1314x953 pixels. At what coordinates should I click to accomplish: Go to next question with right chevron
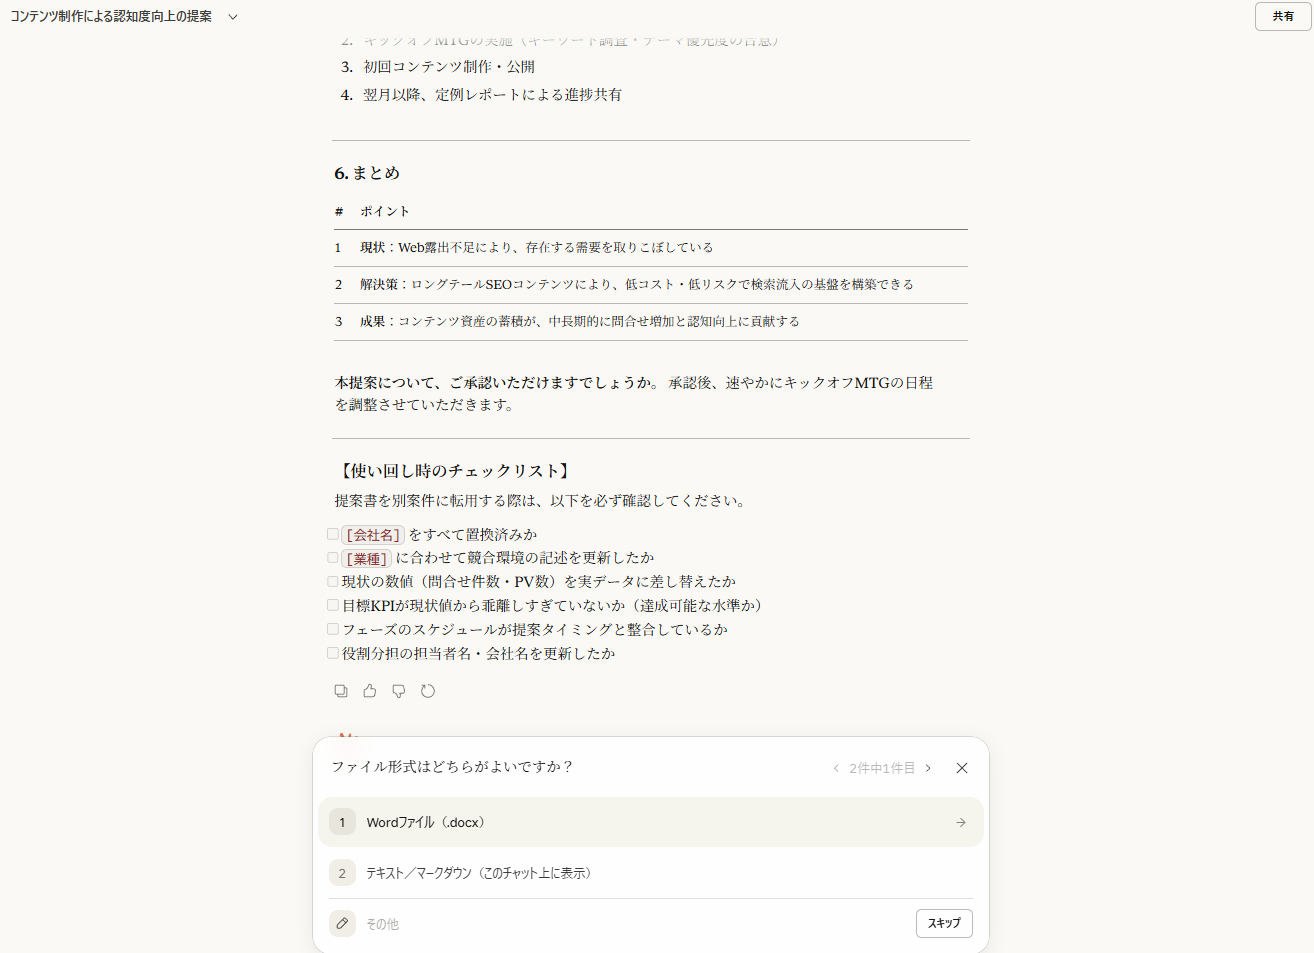coord(927,768)
